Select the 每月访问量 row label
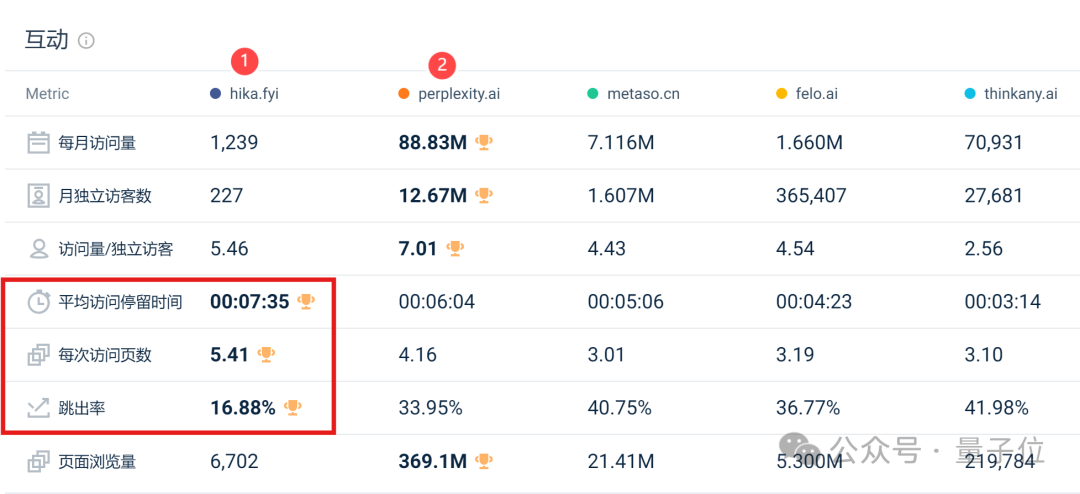This screenshot has height=494, width=1080. coord(97,143)
